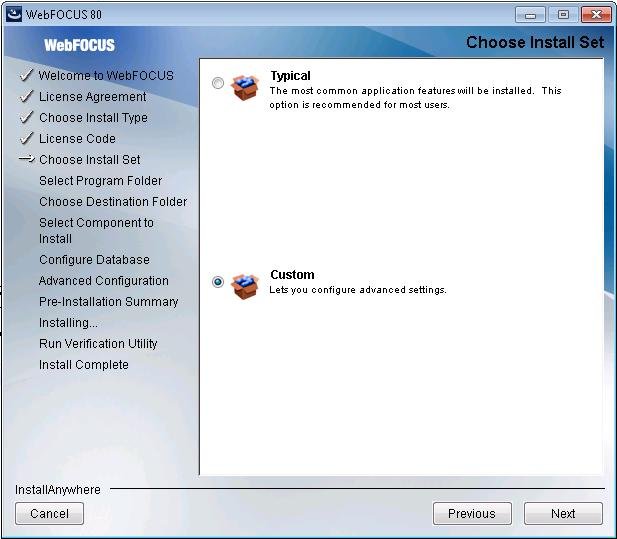Click the 'License Agreement' step label
Image resolution: width=617 pixels, height=539 pixels.
coord(92,96)
